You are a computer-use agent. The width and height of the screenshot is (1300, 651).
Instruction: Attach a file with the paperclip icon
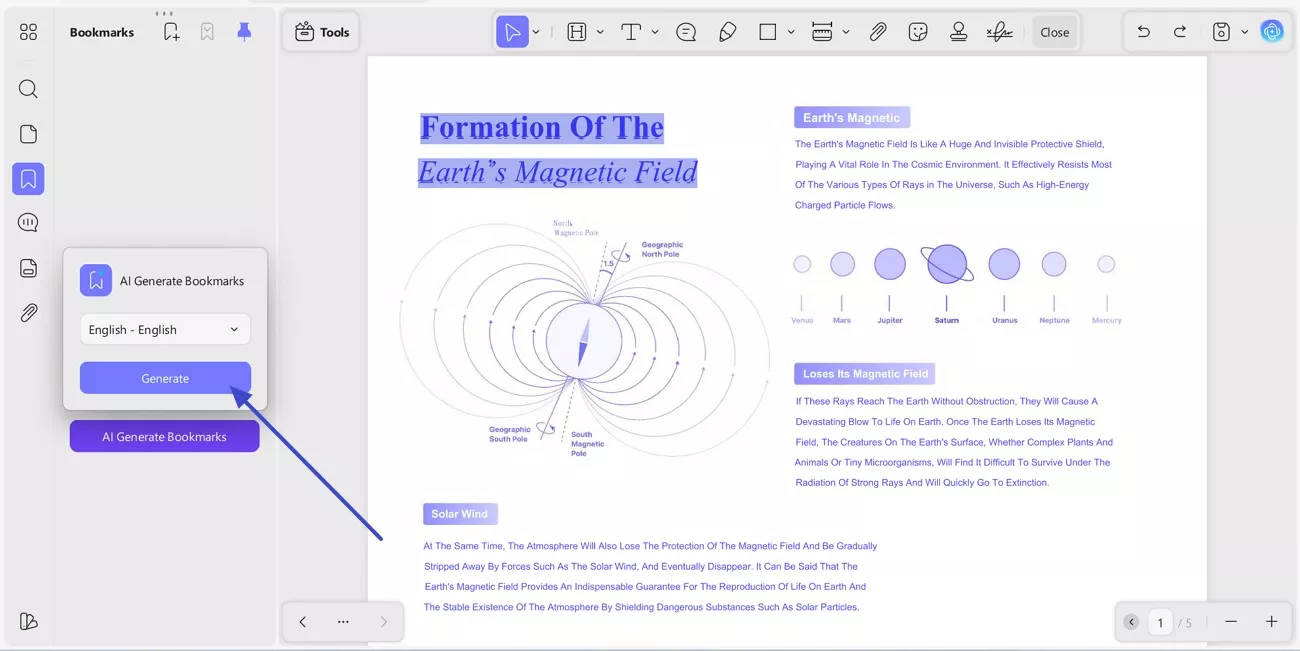pyautogui.click(x=878, y=31)
